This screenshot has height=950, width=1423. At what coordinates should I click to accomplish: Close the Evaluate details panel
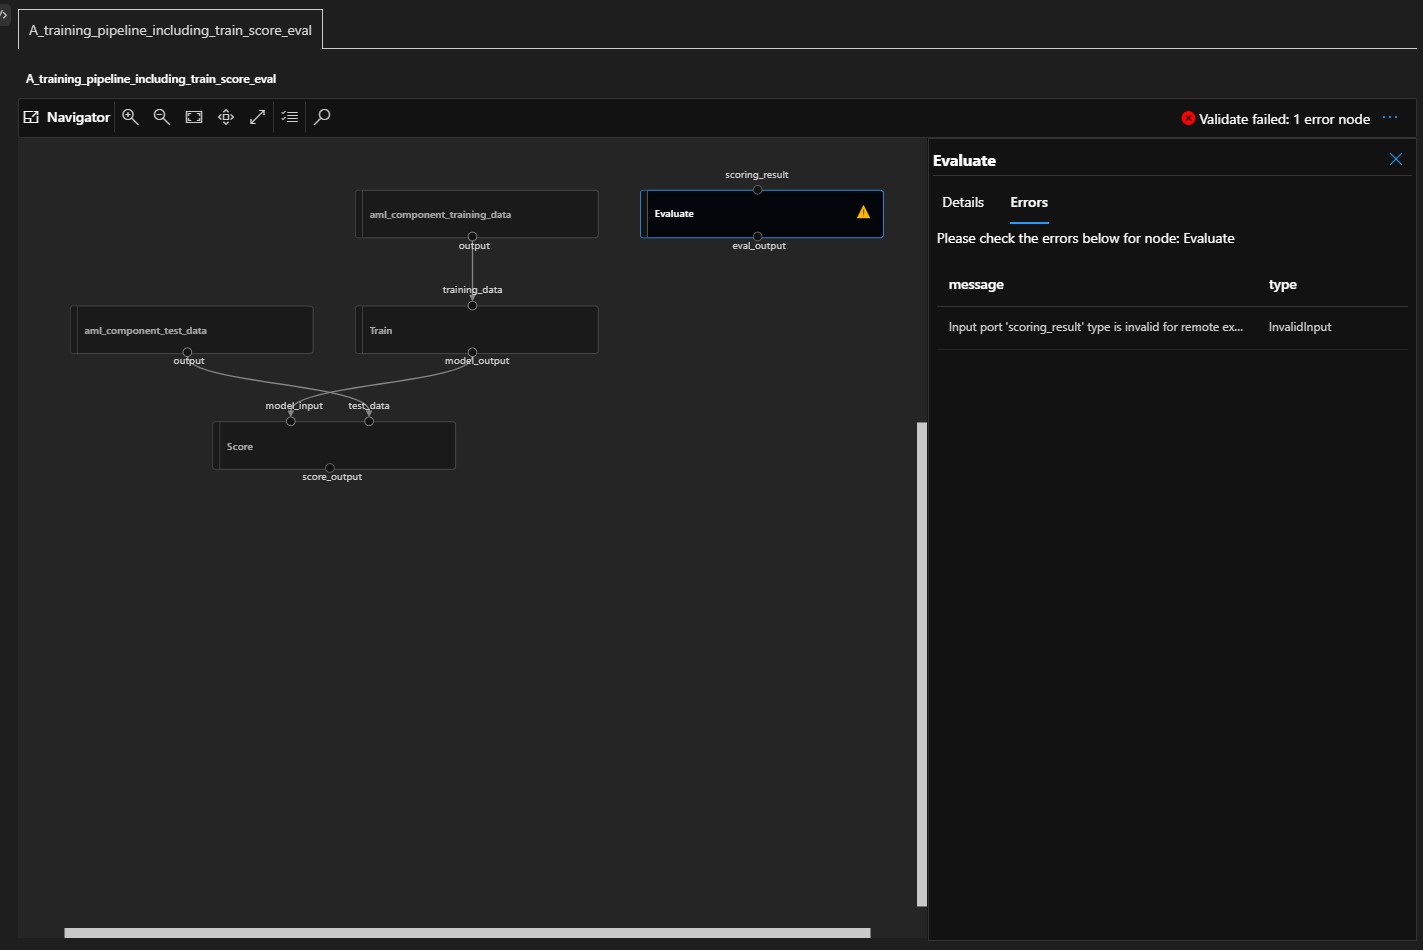tap(1396, 159)
